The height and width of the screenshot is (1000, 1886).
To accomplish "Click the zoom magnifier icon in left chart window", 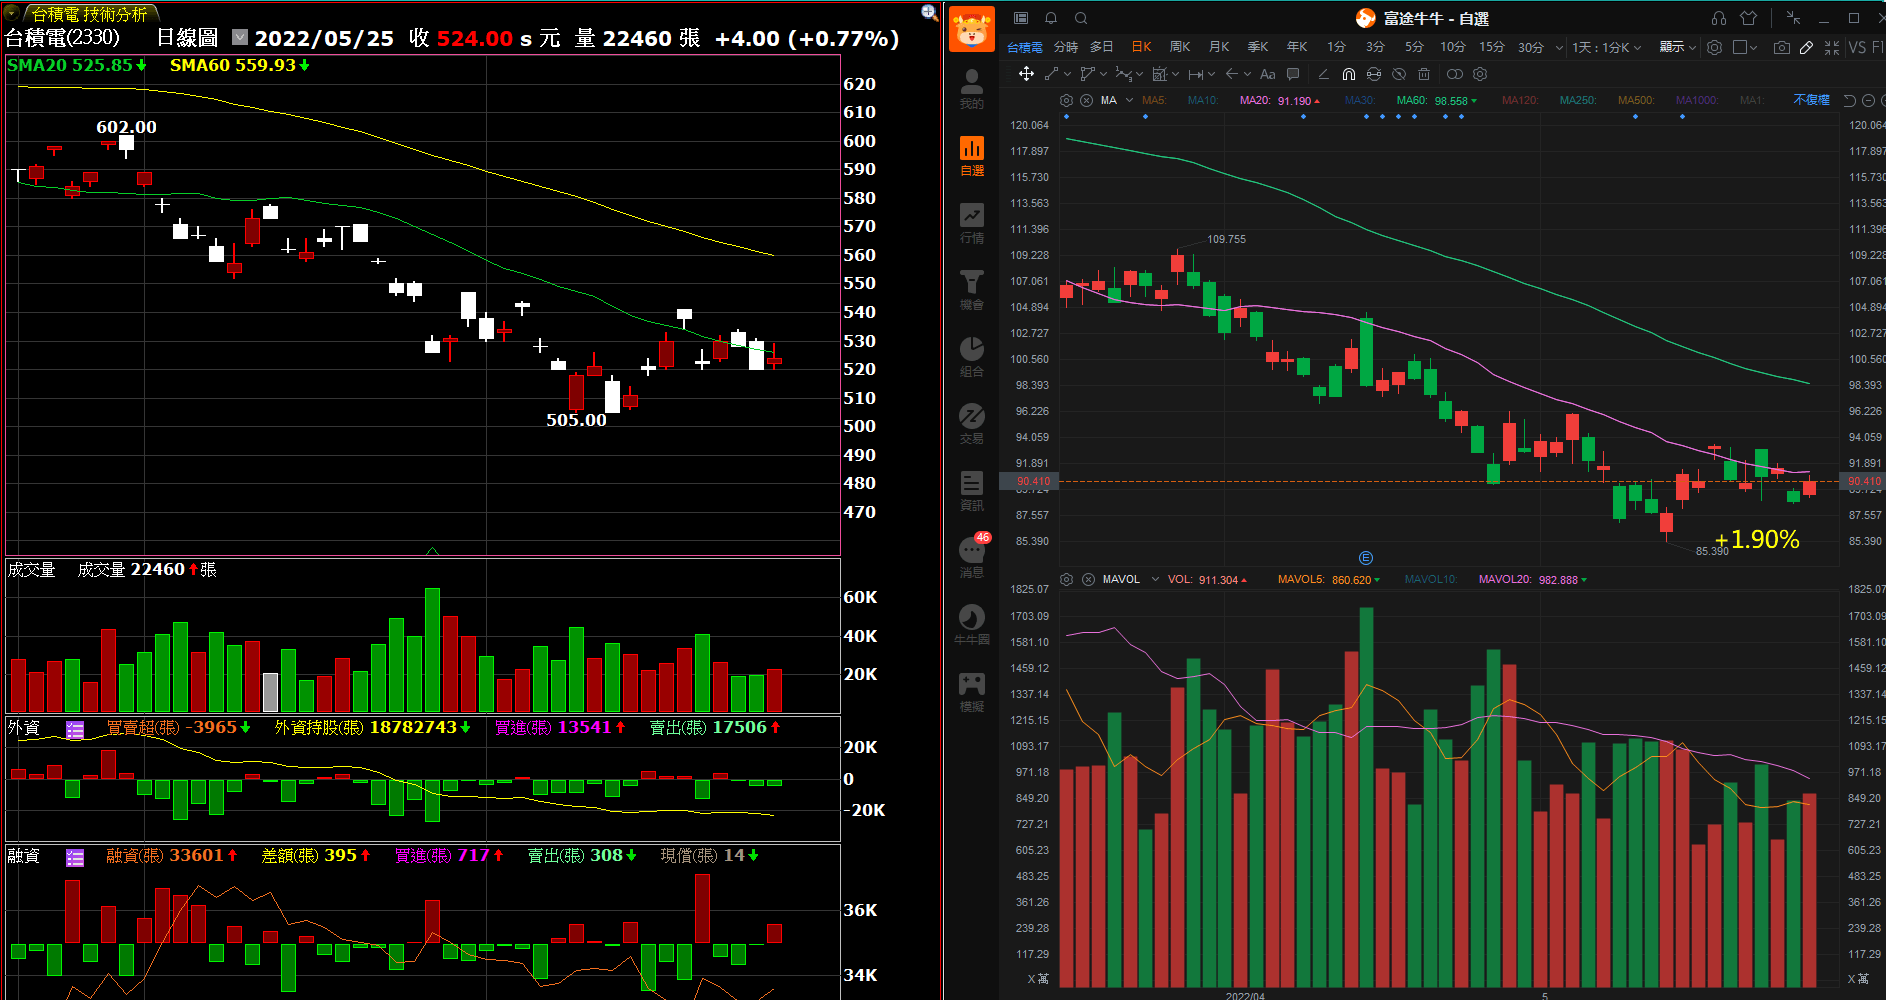I will [929, 12].
